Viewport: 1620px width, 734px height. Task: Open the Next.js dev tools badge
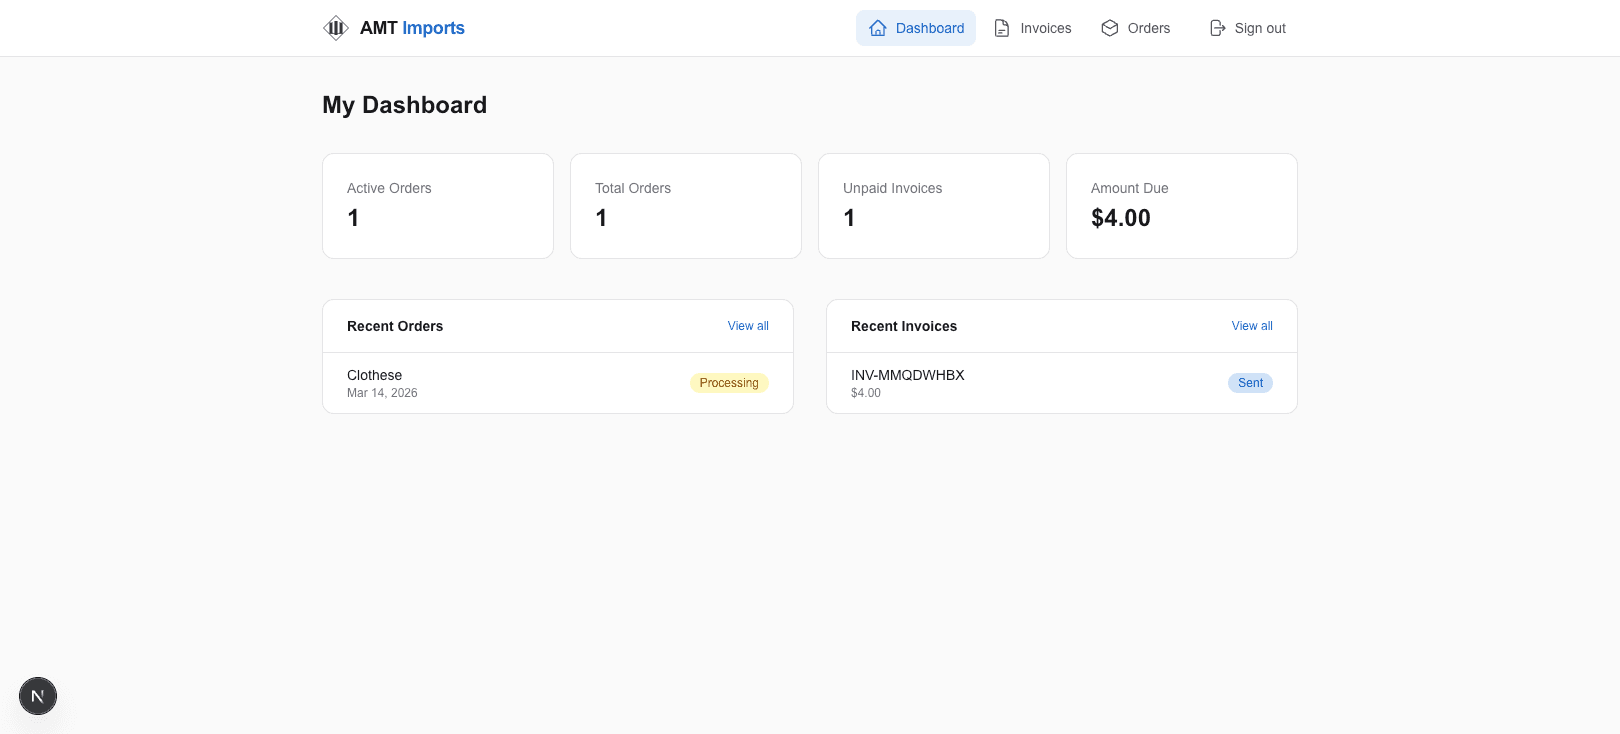pos(38,696)
